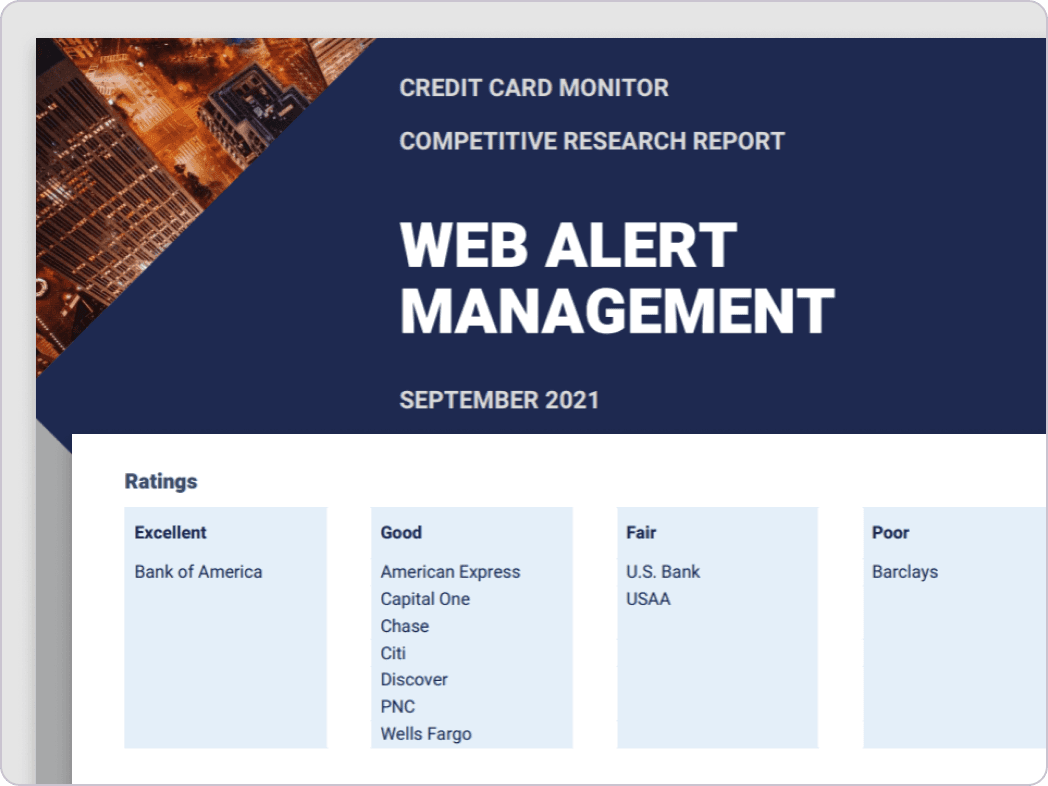Select 'Capital One' in the Good column

pos(425,599)
